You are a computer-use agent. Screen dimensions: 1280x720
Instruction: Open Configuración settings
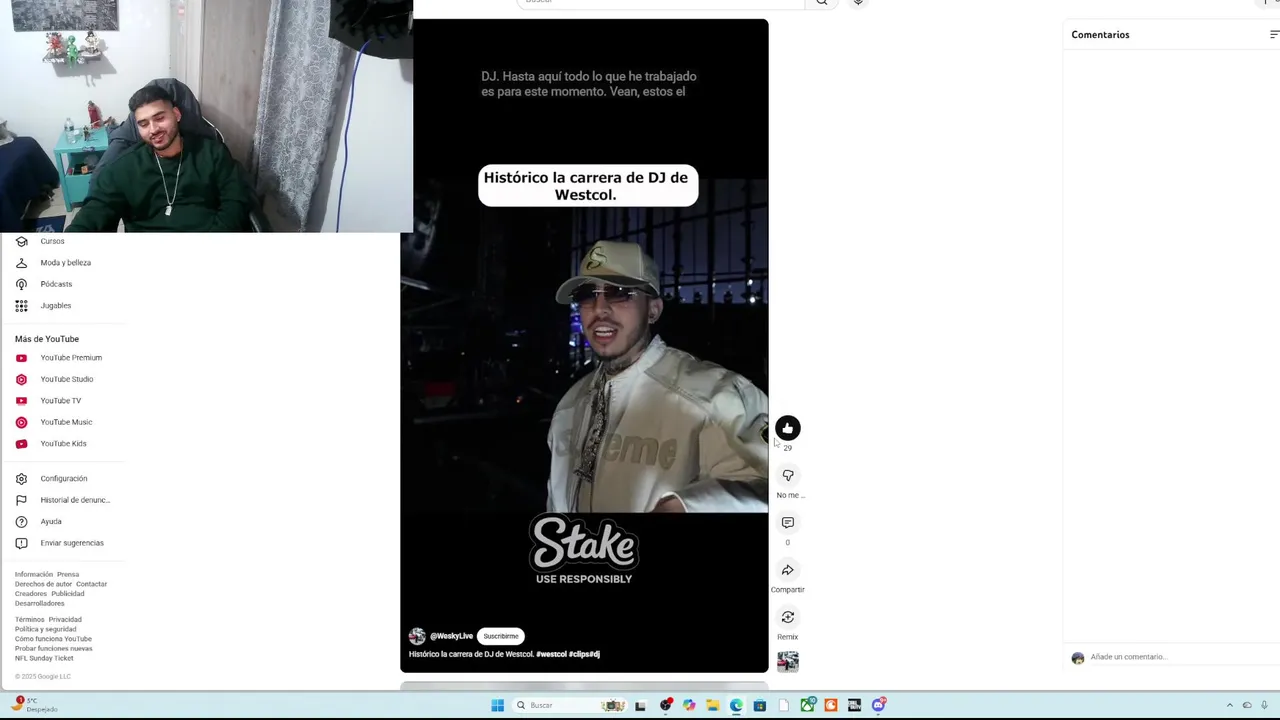(x=62, y=479)
